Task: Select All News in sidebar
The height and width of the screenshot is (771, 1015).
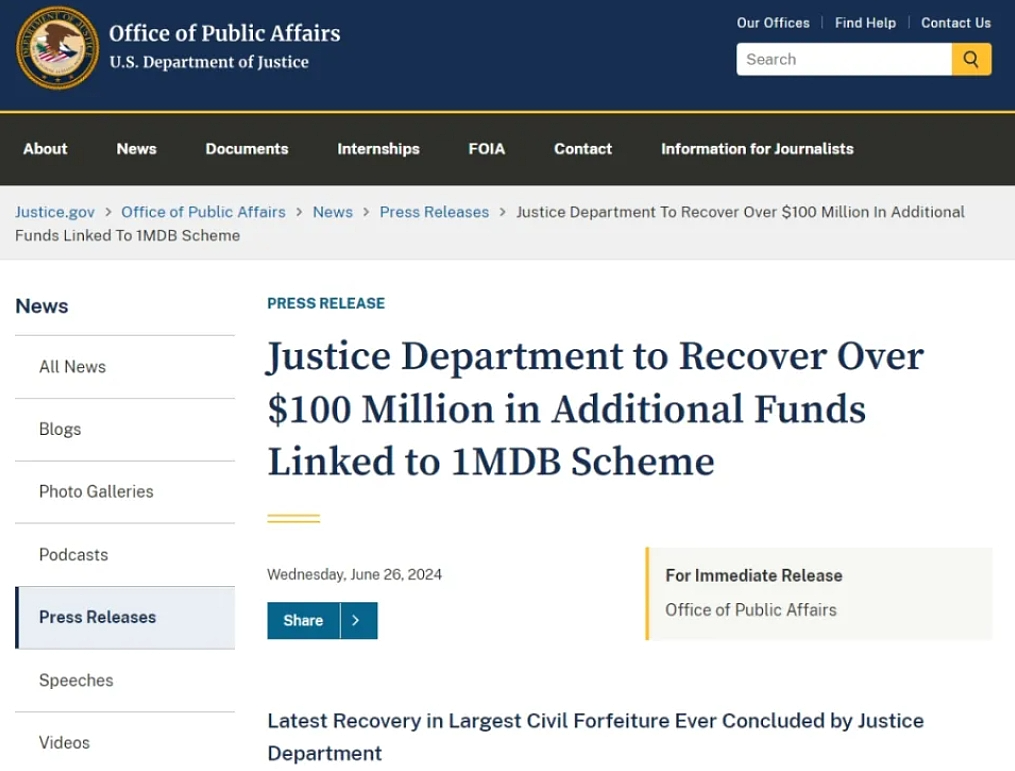Action: click(x=125, y=367)
